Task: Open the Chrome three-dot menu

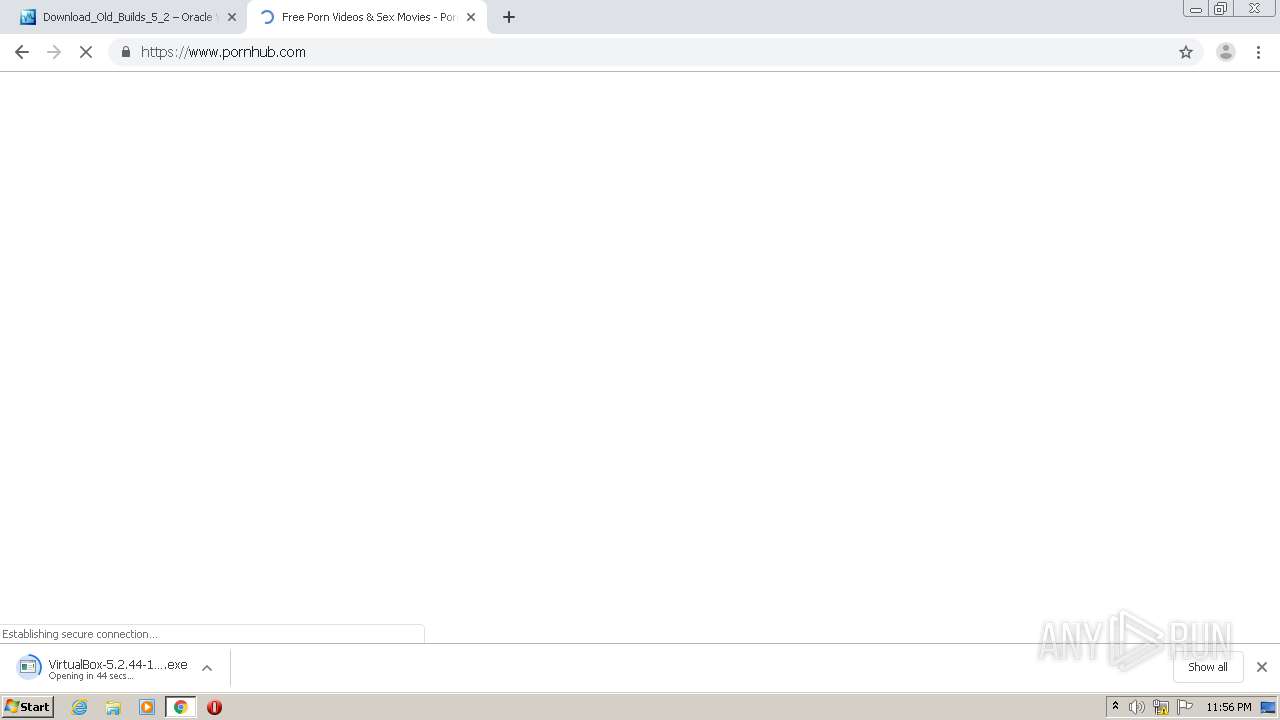Action: pyautogui.click(x=1259, y=52)
